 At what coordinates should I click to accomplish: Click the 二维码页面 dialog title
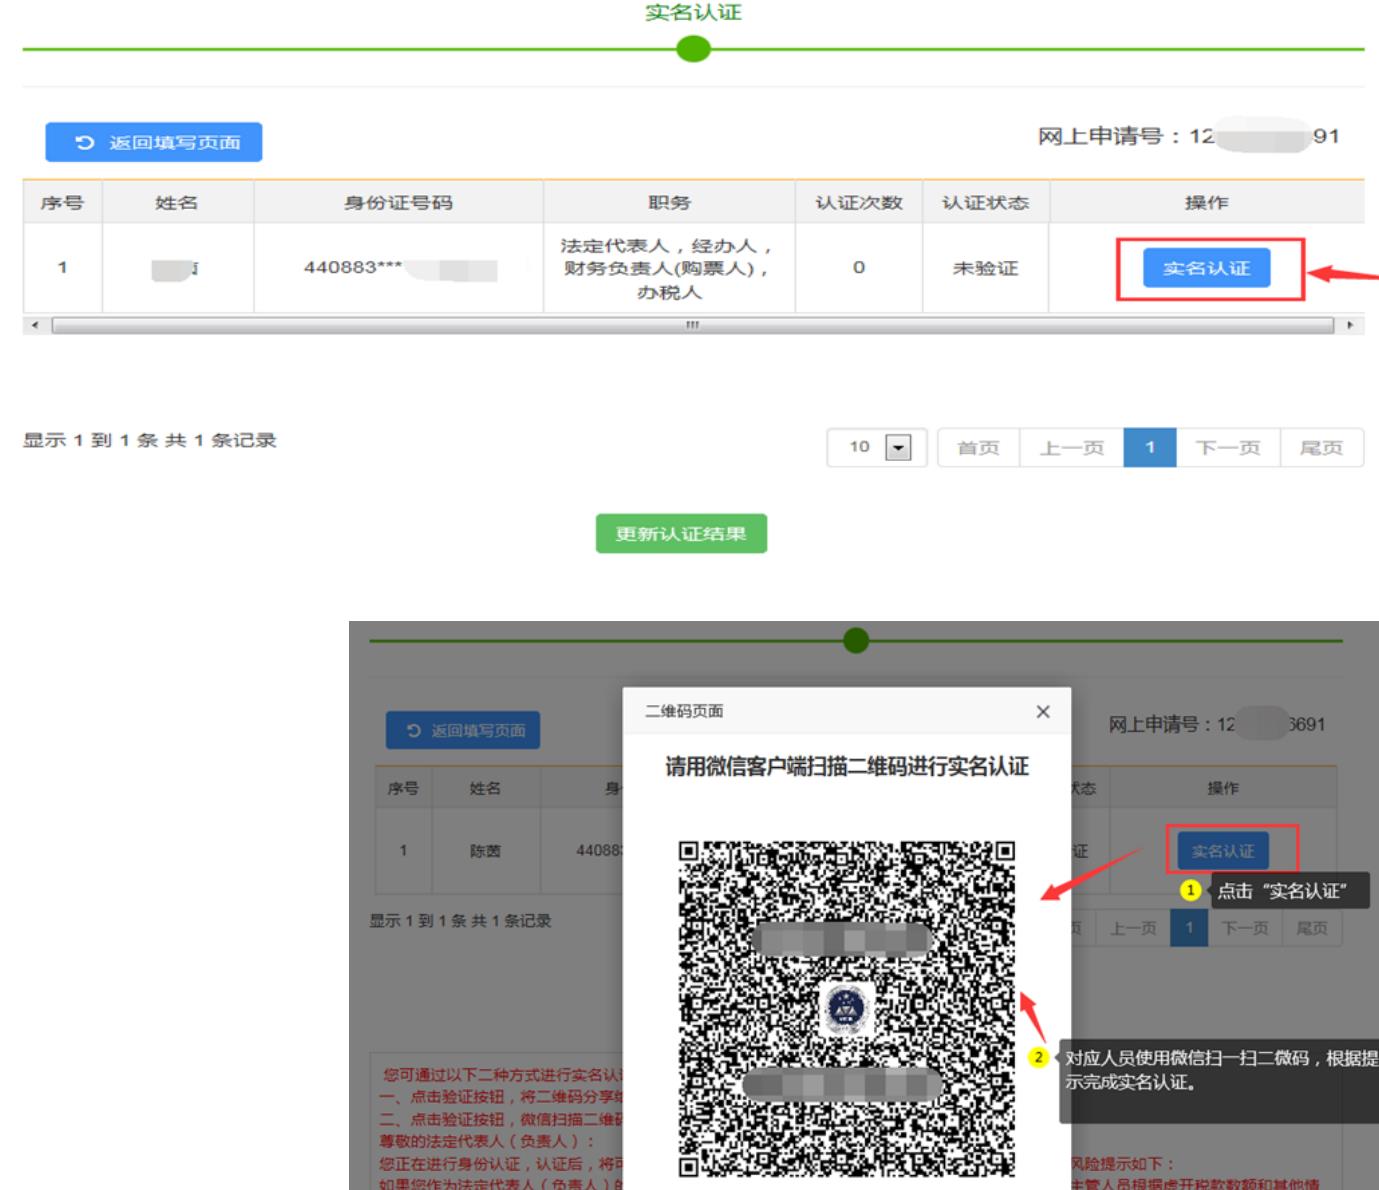pyautogui.click(x=684, y=711)
